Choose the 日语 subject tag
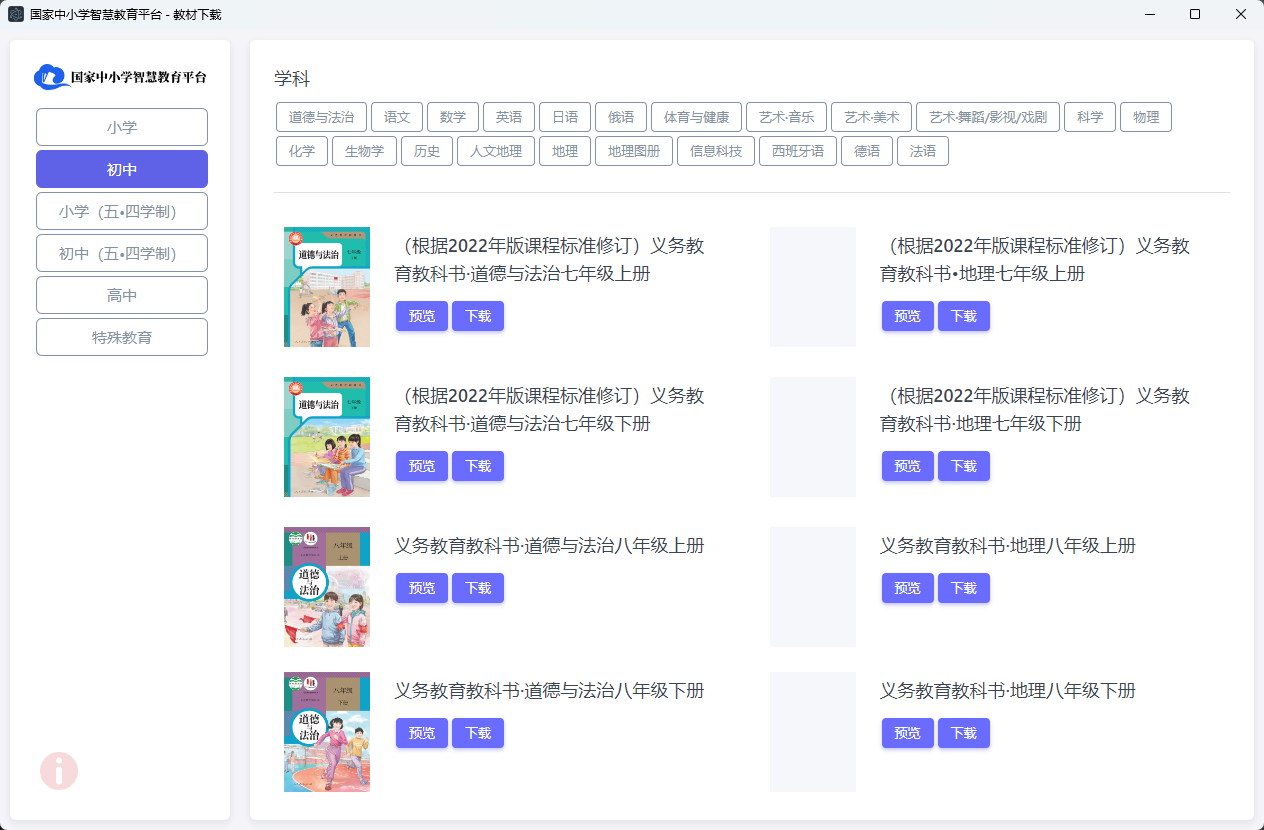This screenshot has width=1264, height=830. click(565, 117)
